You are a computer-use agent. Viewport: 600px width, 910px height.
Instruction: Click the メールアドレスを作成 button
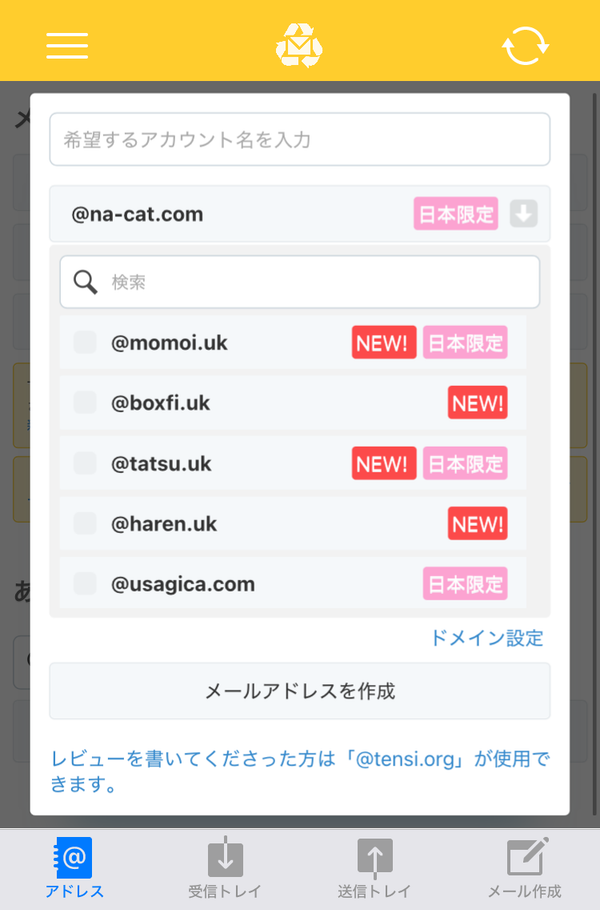299,691
